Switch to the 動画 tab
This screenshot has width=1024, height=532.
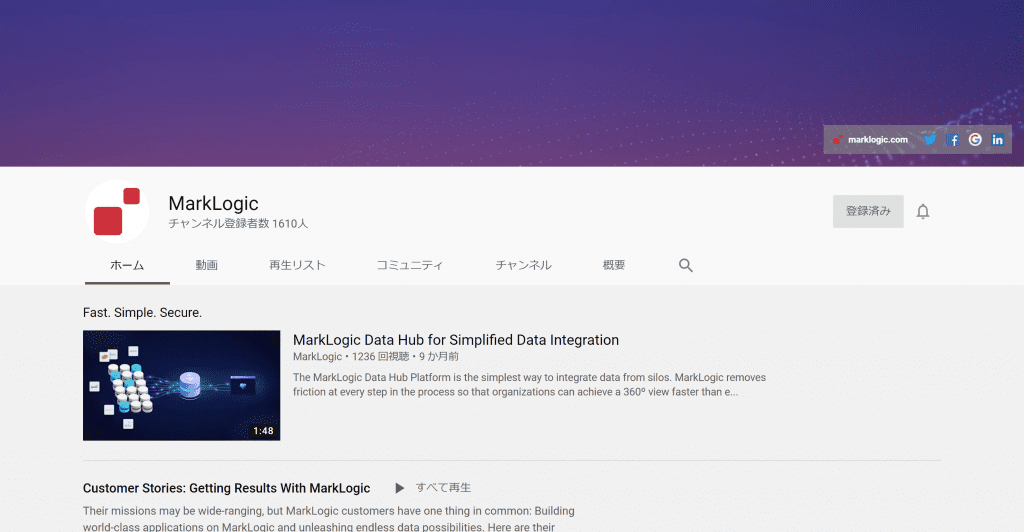click(x=206, y=265)
